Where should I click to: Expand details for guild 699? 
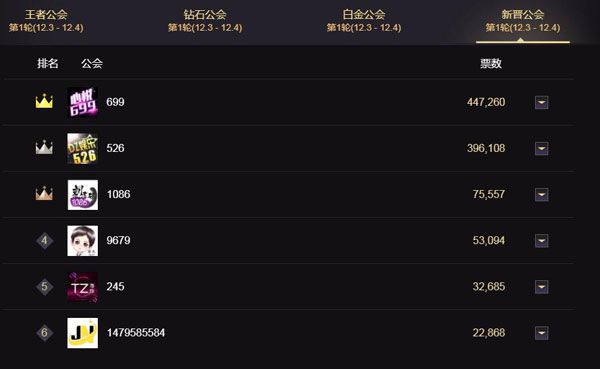pyautogui.click(x=541, y=102)
